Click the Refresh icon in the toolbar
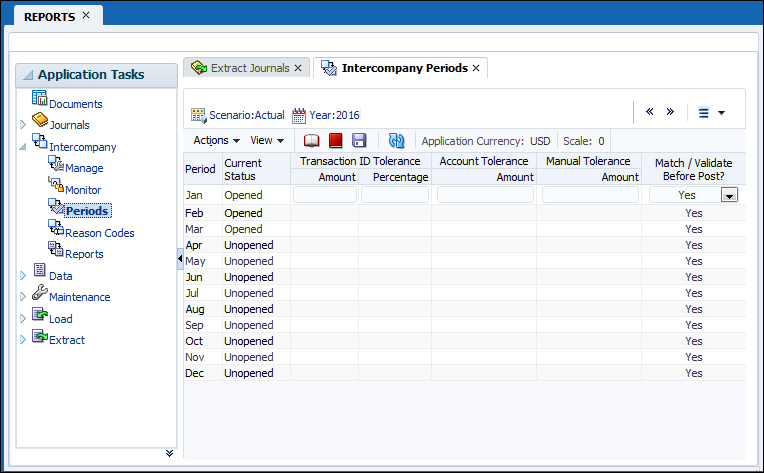This screenshot has width=764, height=473. (396, 141)
